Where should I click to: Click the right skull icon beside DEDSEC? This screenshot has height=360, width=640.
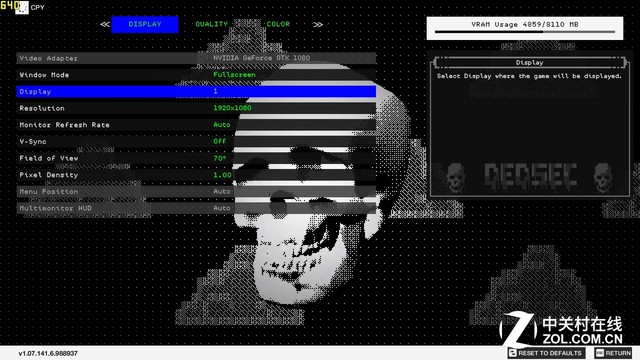coord(603,177)
